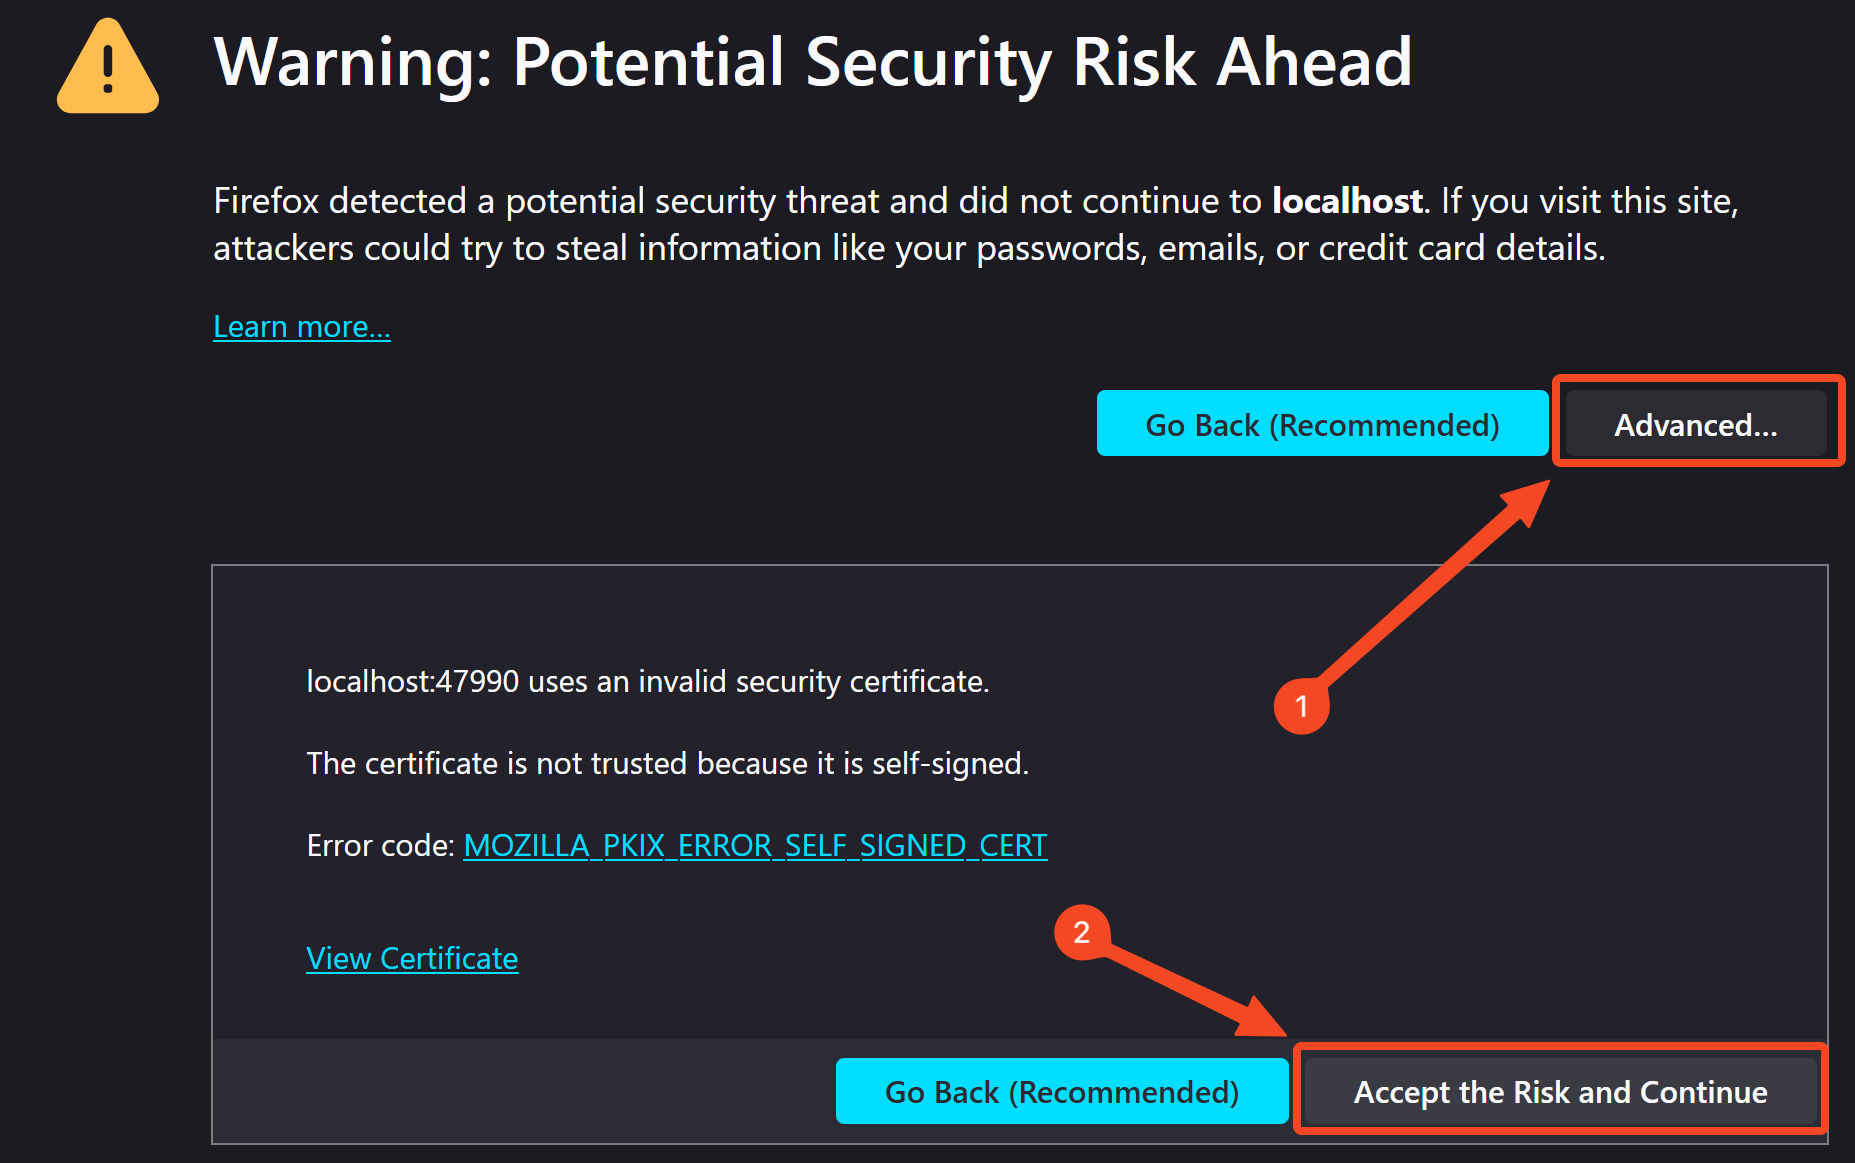Open the Learn more link
This screenshot has height=1163, width=1855.
pyautogui.click(x=301, y=327)
